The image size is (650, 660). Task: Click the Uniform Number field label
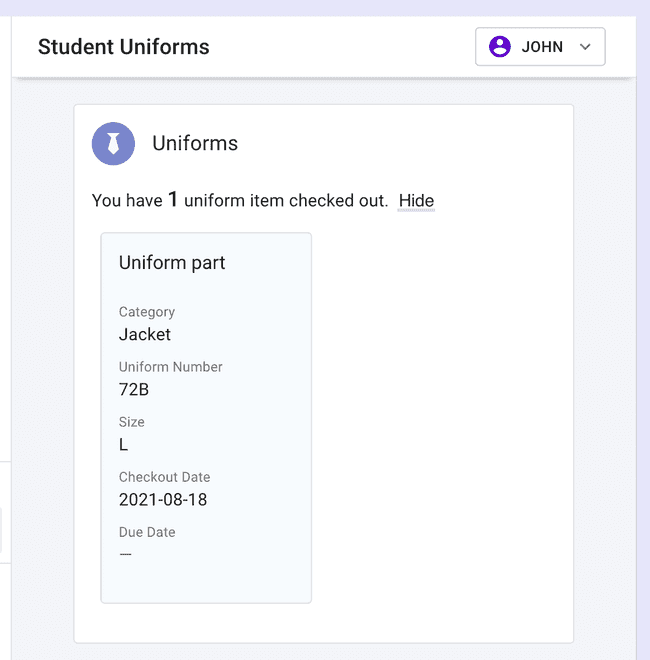tap(171, 367)
